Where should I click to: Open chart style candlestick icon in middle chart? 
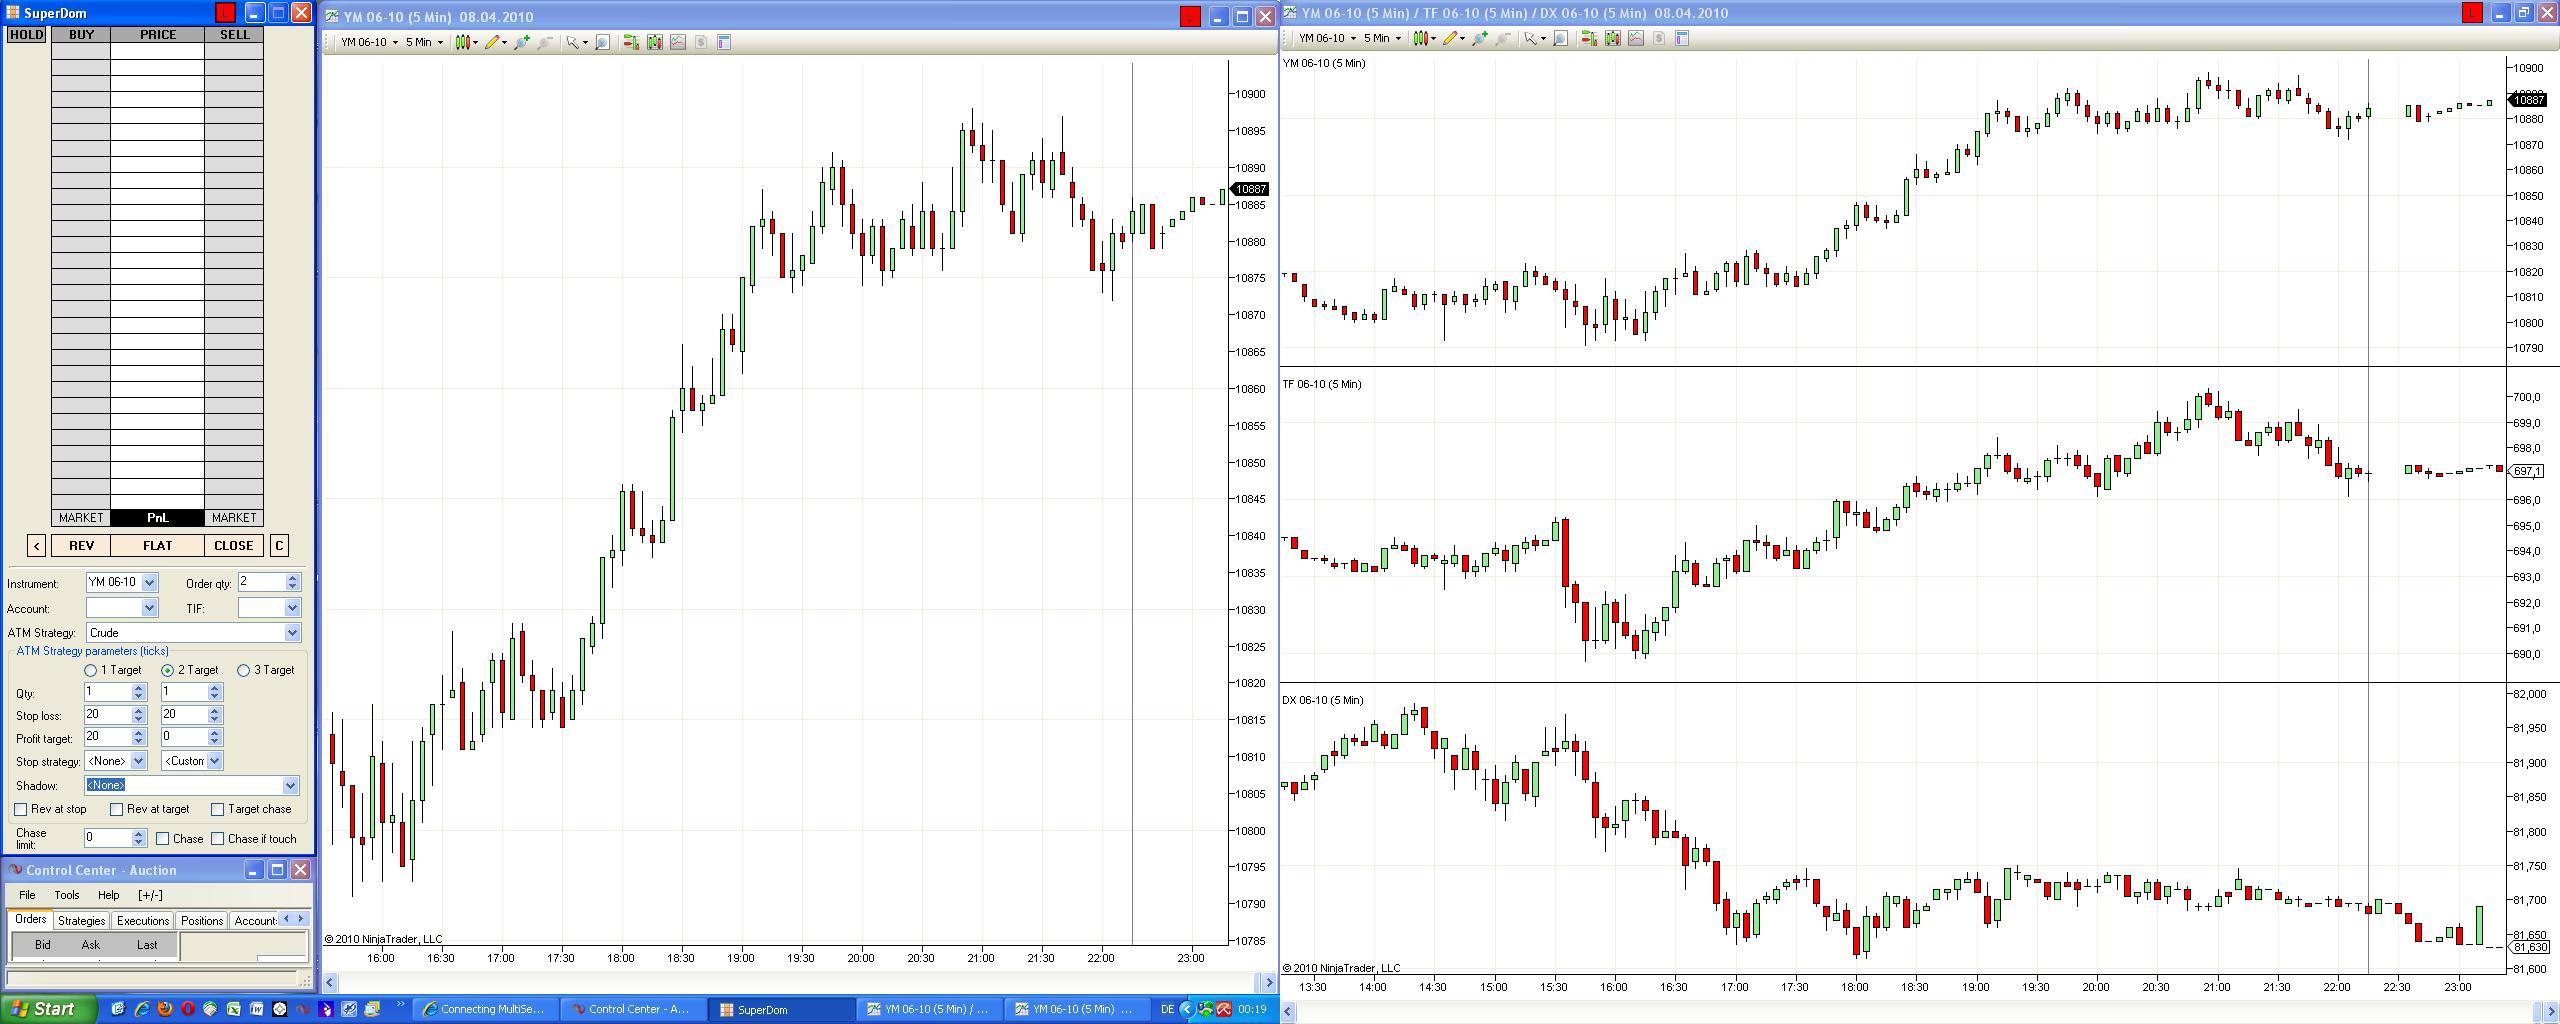(x=463, y=42)
